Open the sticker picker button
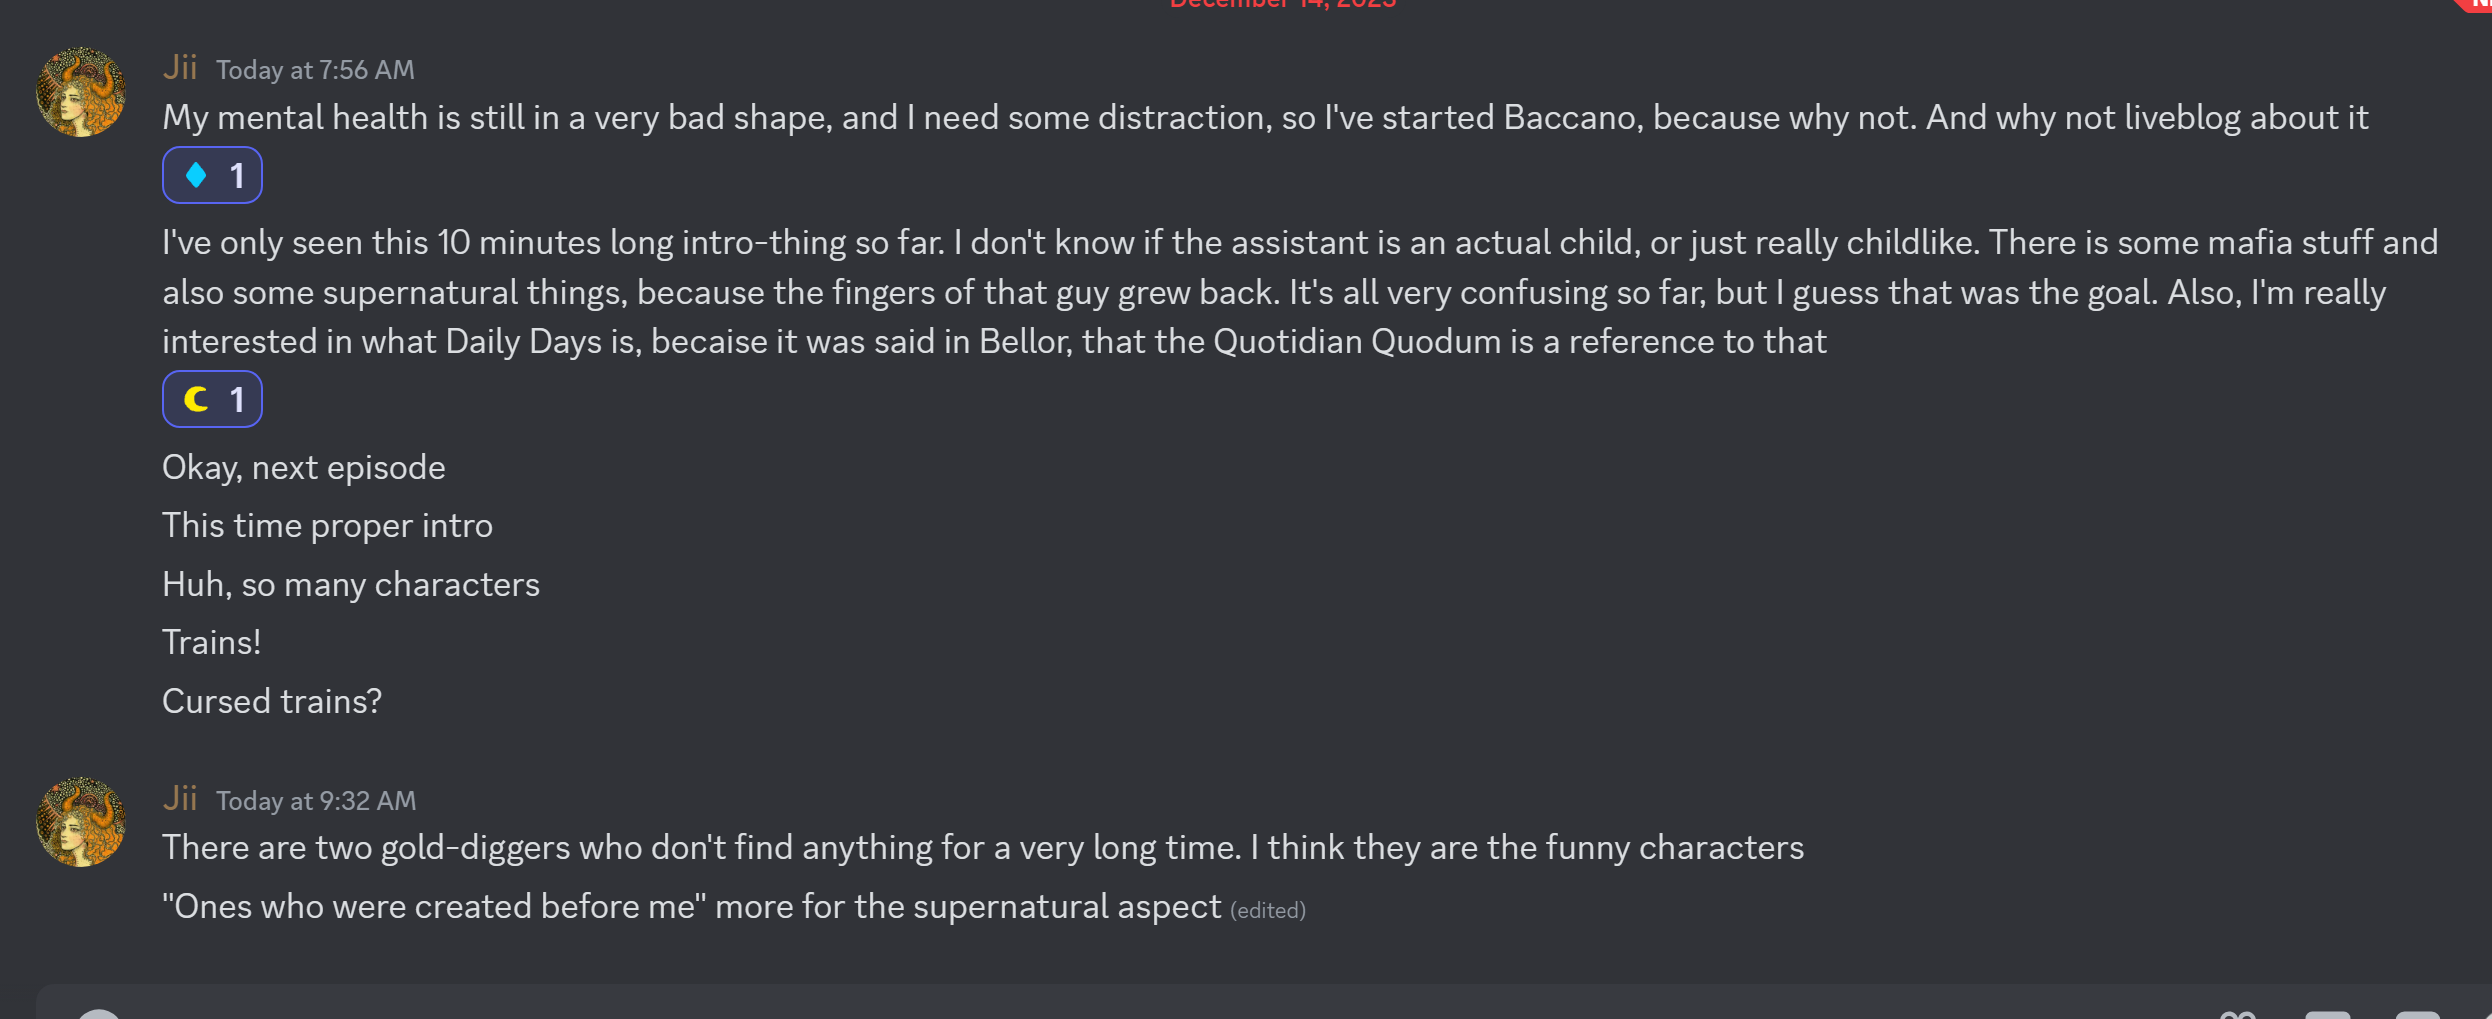2492x1019 pixels. click(2417, 1014)
